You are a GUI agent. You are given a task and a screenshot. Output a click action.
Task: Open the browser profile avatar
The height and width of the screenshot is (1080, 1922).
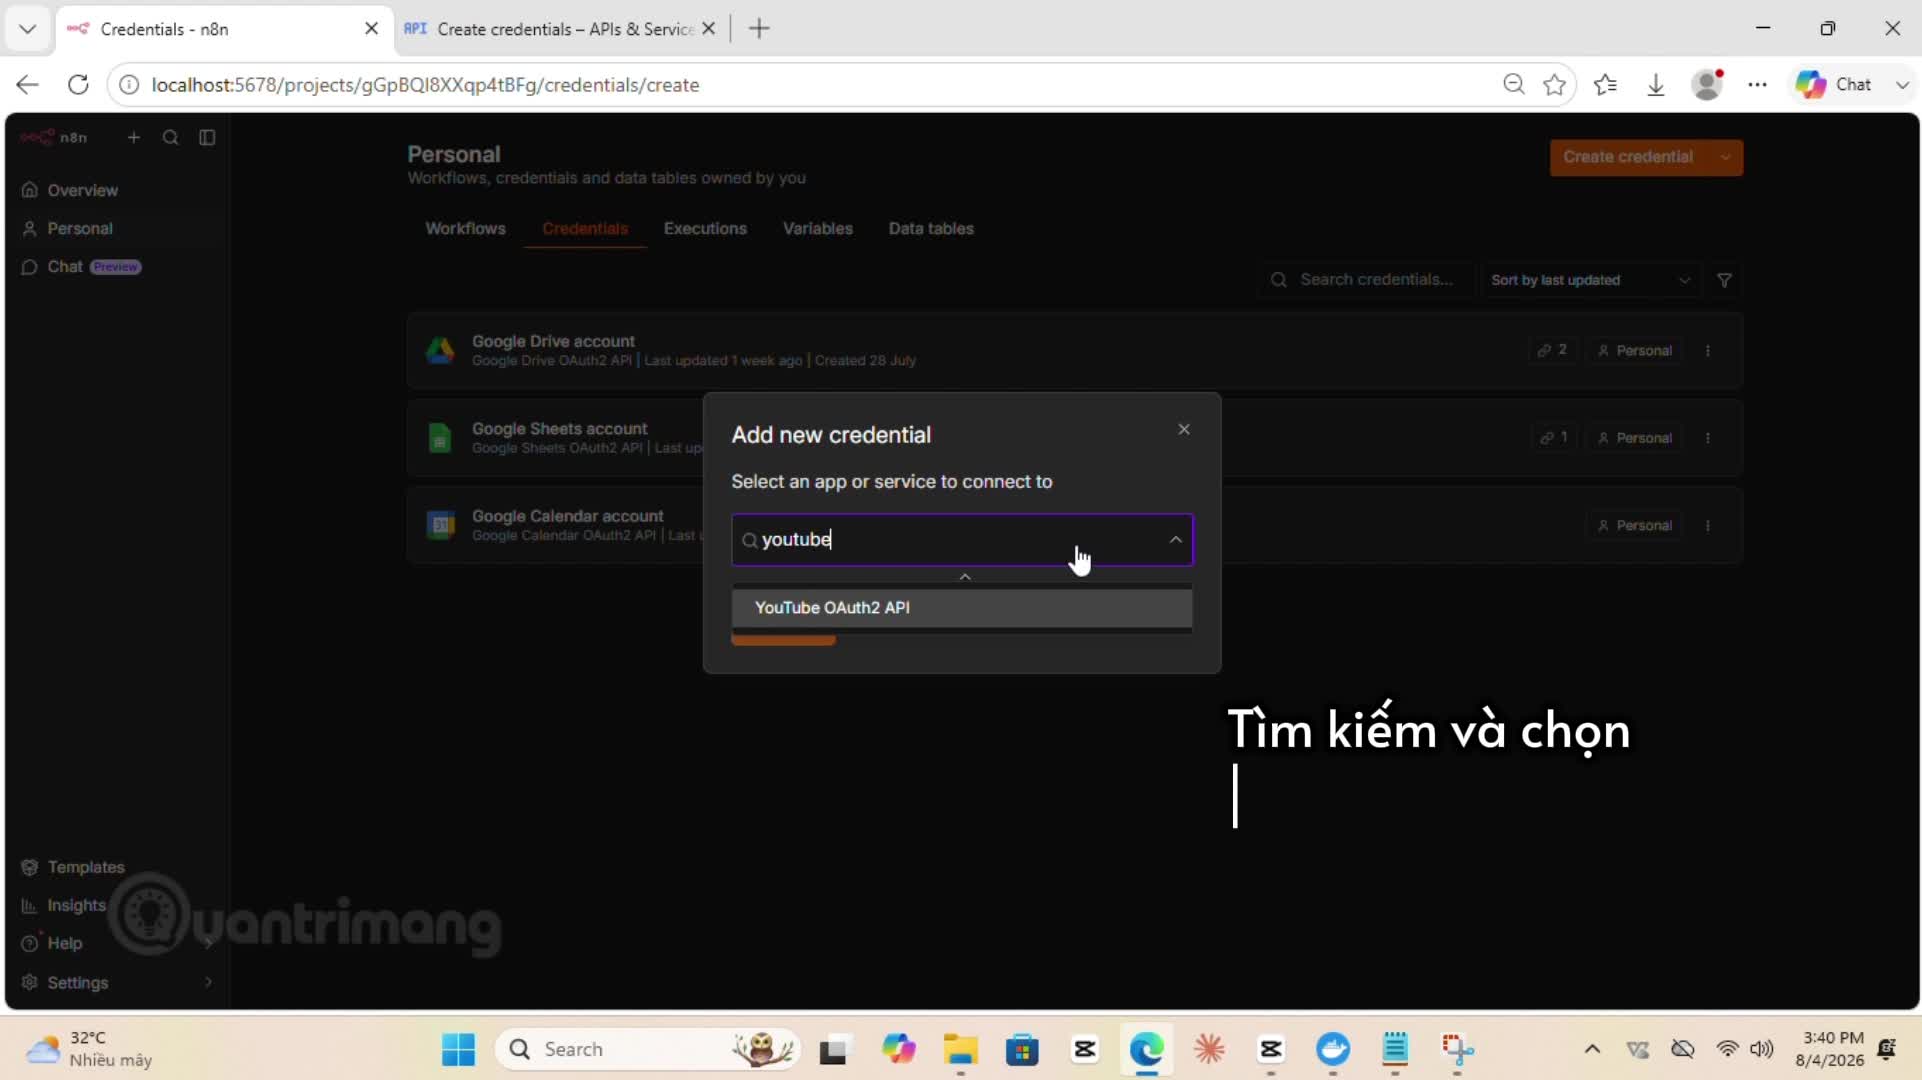(x=1707, y=85)
